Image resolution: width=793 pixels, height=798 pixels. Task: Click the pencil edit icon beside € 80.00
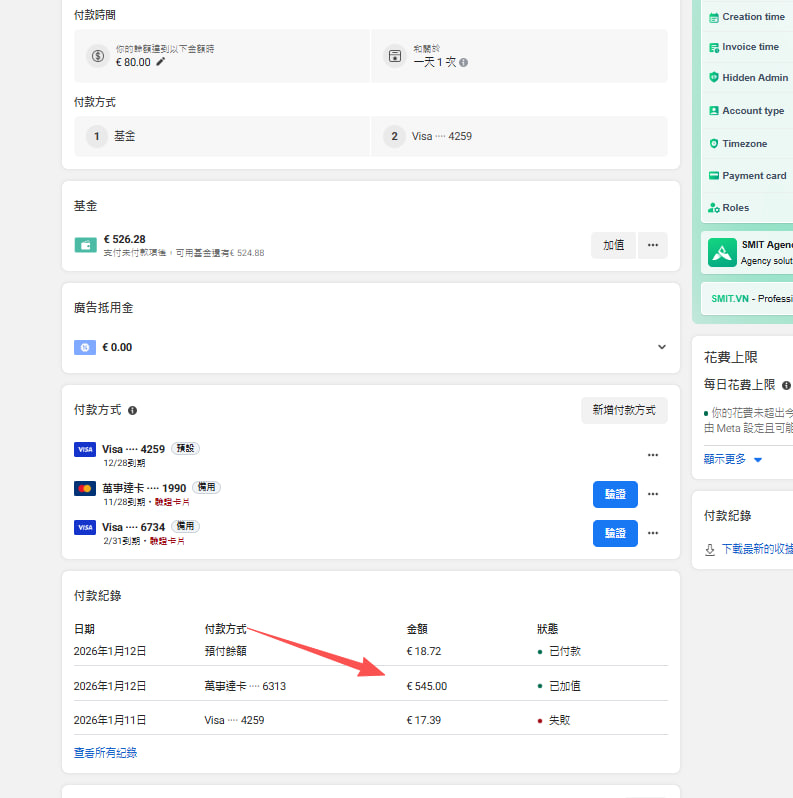point(161,62)
